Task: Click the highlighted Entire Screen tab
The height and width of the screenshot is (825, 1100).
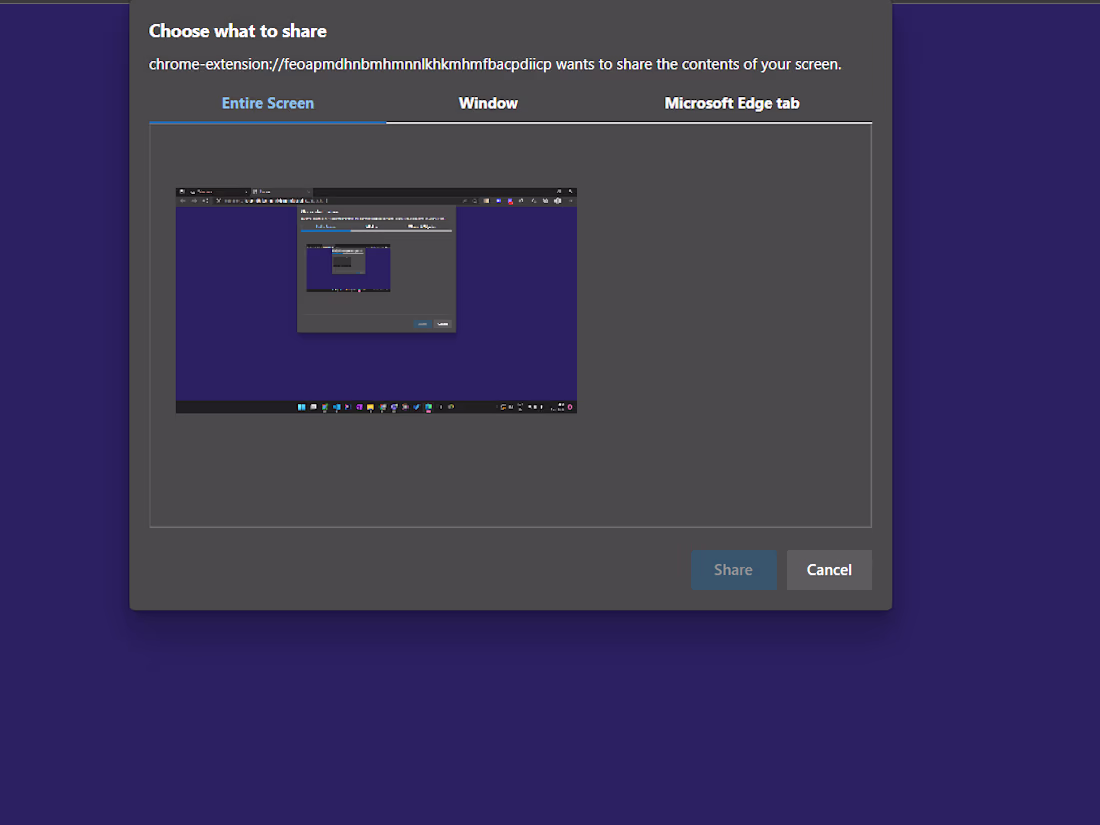Action: click(x=267, y=103)
